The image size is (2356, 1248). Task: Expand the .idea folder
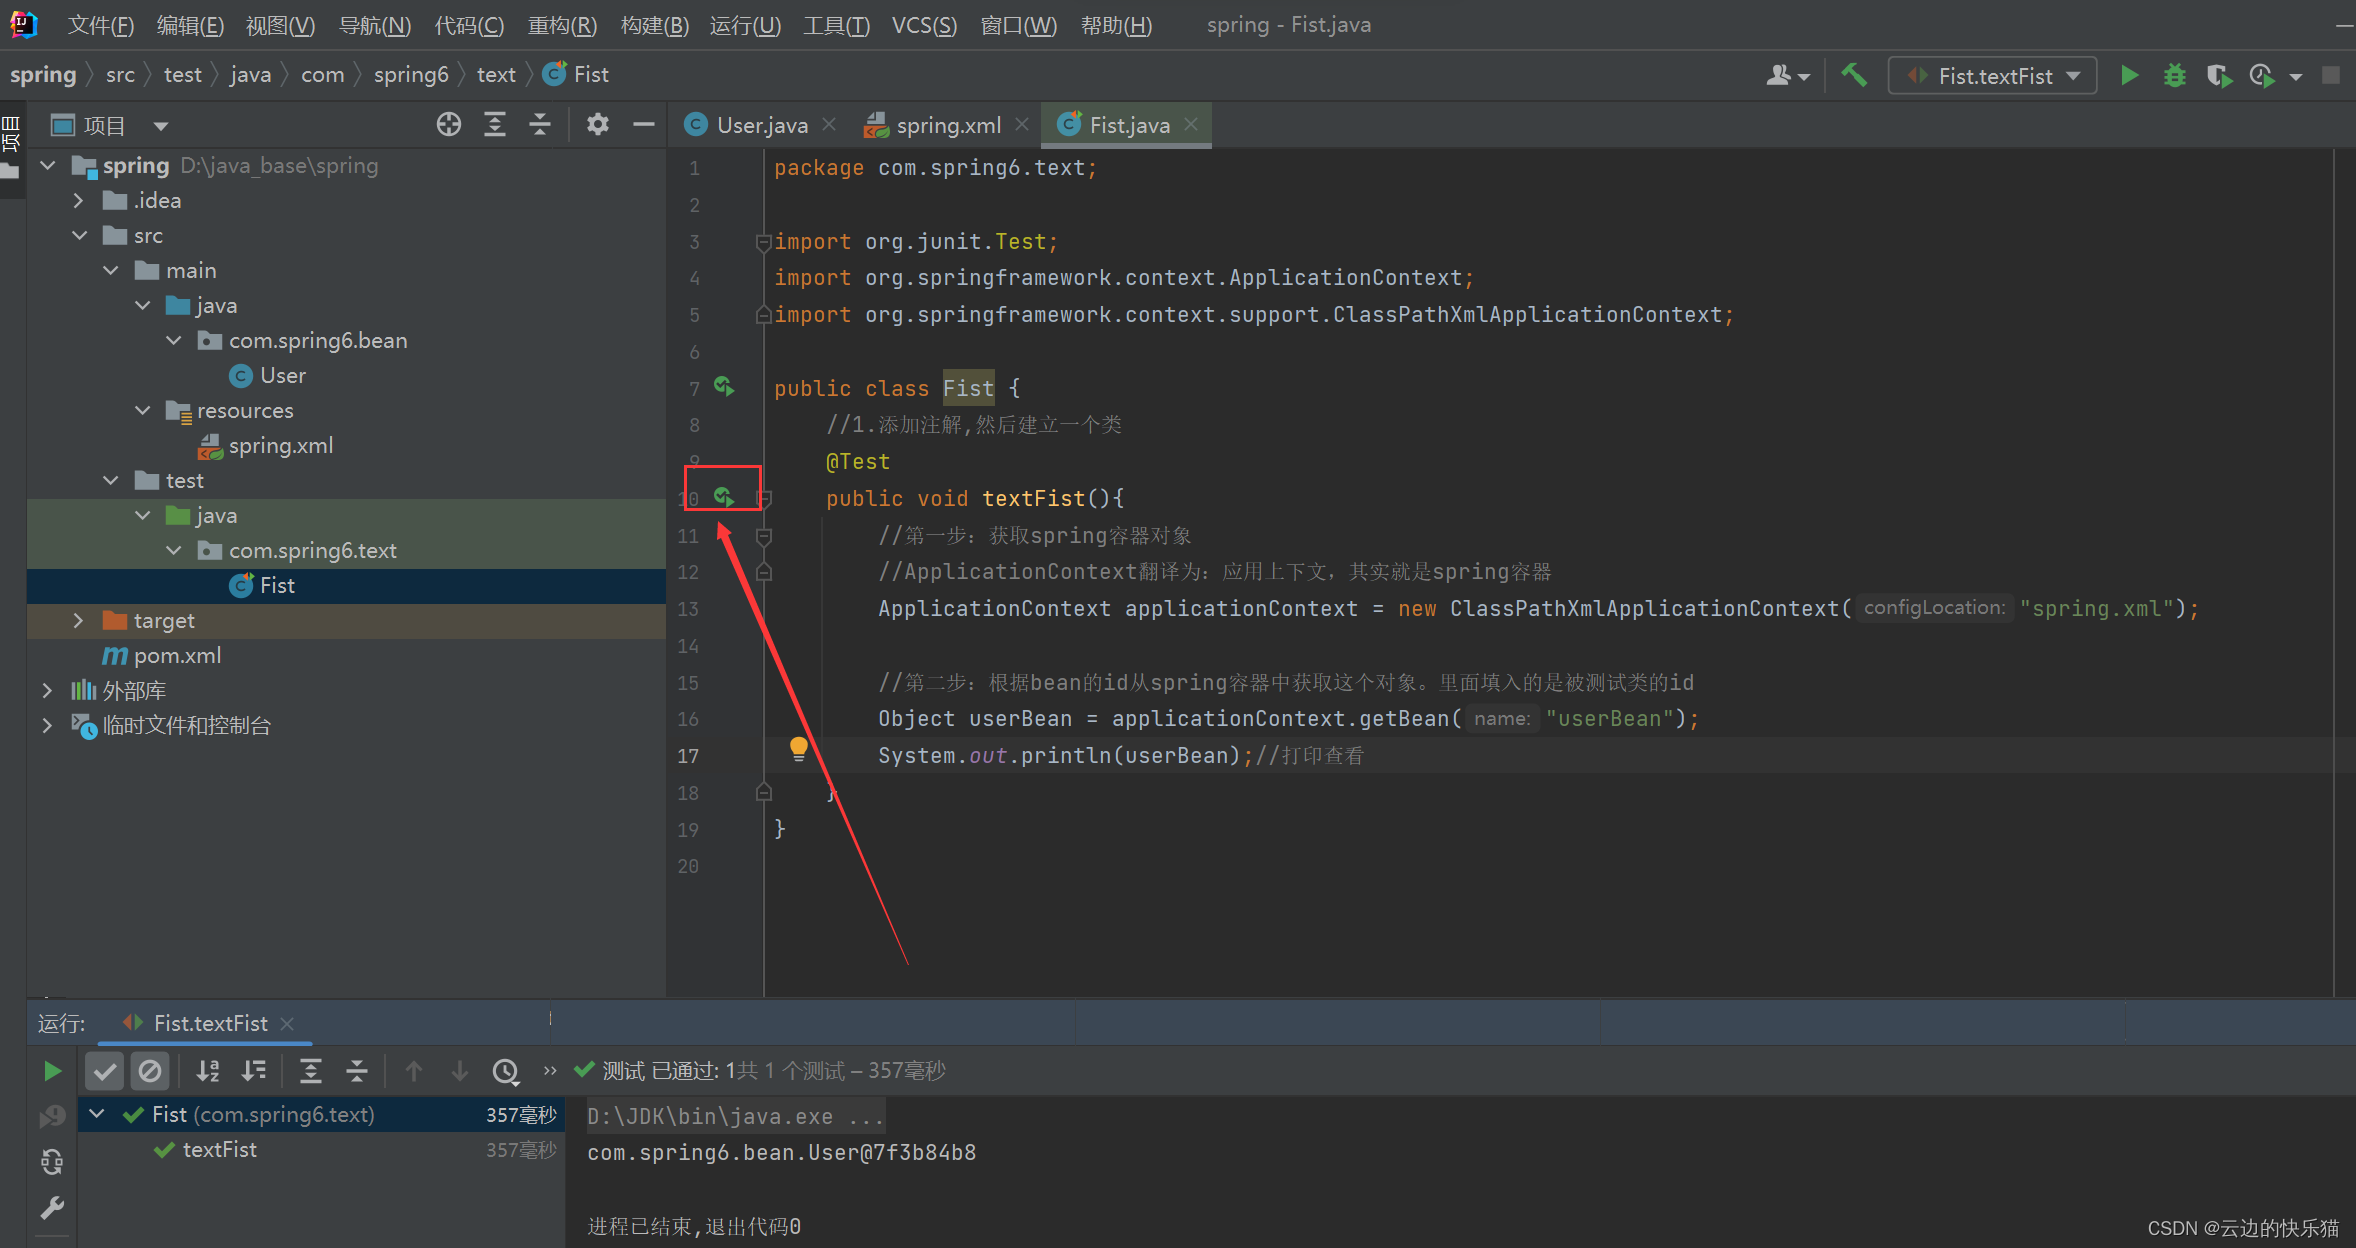[79, 201]
